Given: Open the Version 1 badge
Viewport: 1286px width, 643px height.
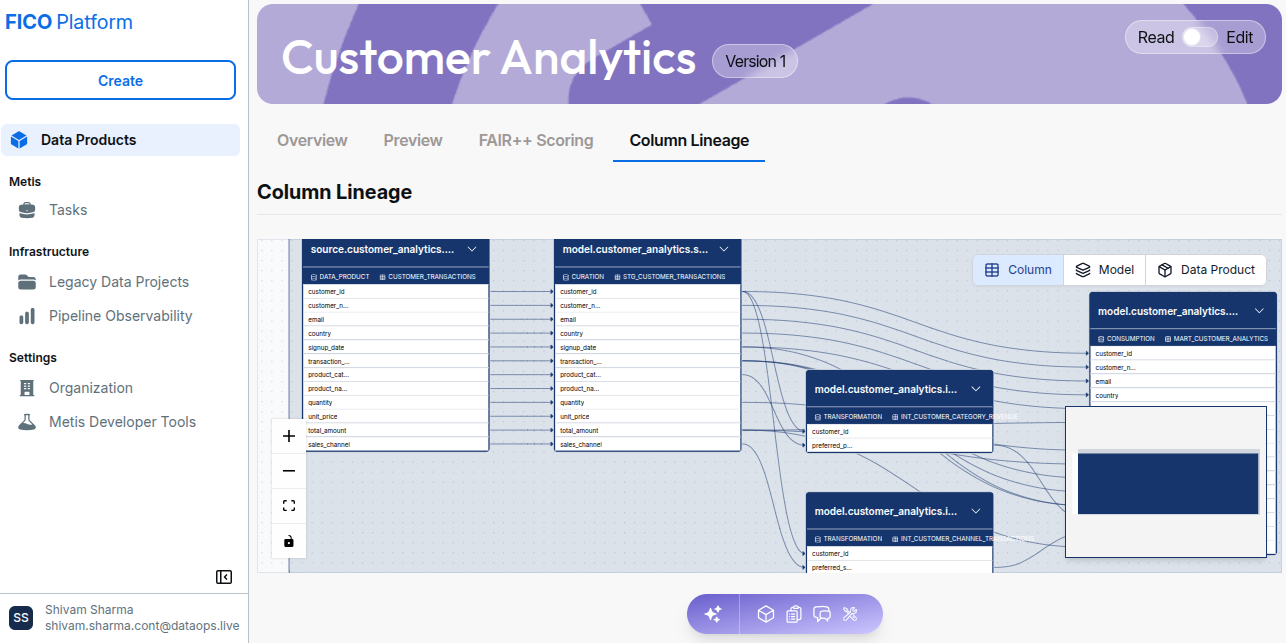Looking at the screenshot, I should (x=755, y=61).
